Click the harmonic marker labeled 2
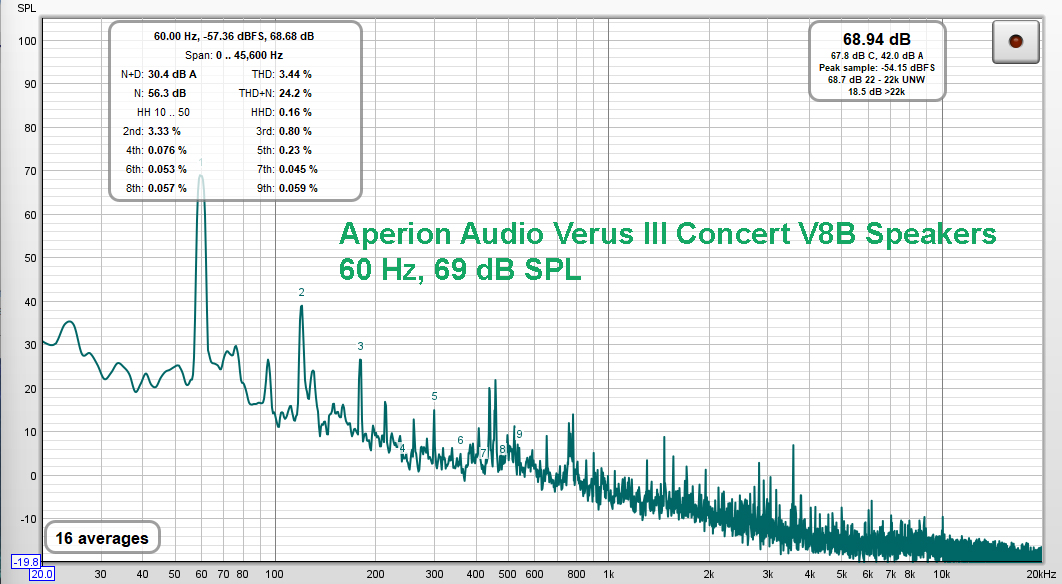 coord(301,293)
